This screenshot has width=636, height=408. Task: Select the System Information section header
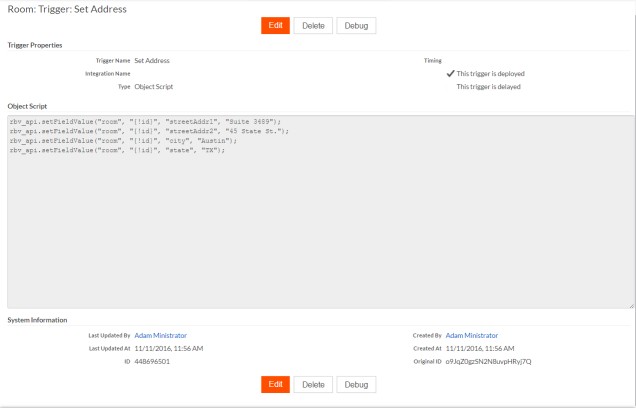pyautogui.click(x=37, y=320)
